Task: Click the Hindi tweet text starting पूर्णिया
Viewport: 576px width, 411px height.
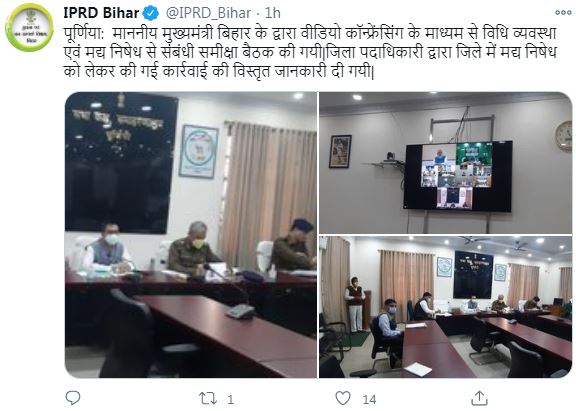Action: click(310, 52)
